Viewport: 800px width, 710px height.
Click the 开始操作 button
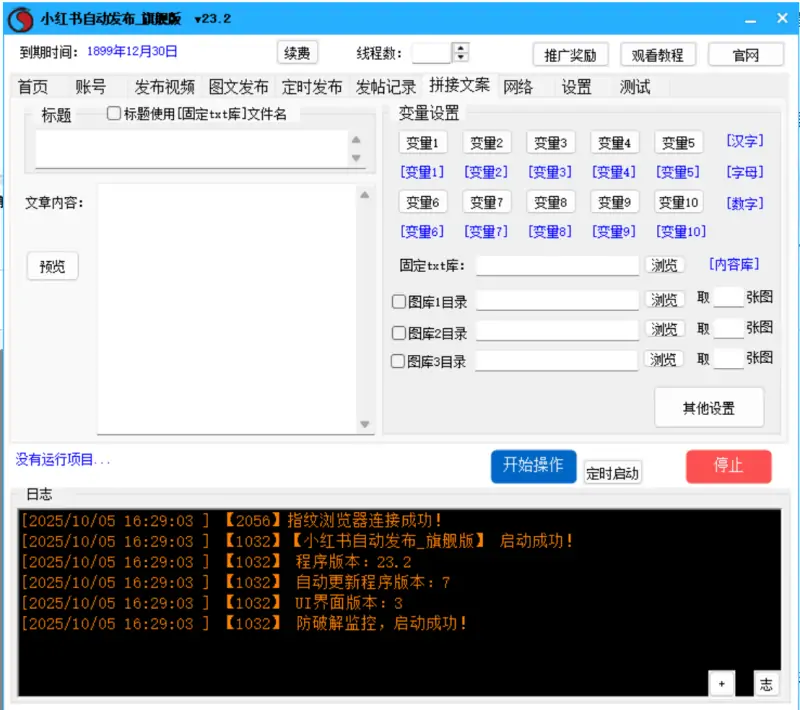533,466
